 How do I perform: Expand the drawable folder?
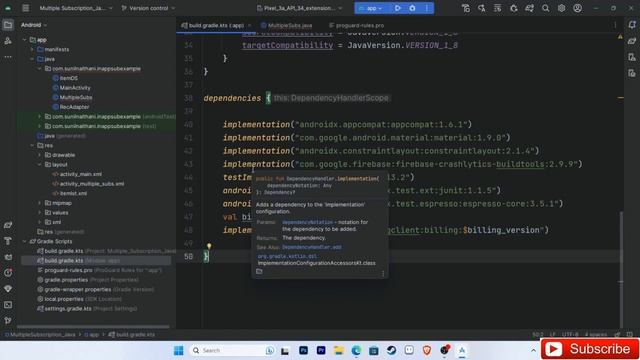coord(40,155)
